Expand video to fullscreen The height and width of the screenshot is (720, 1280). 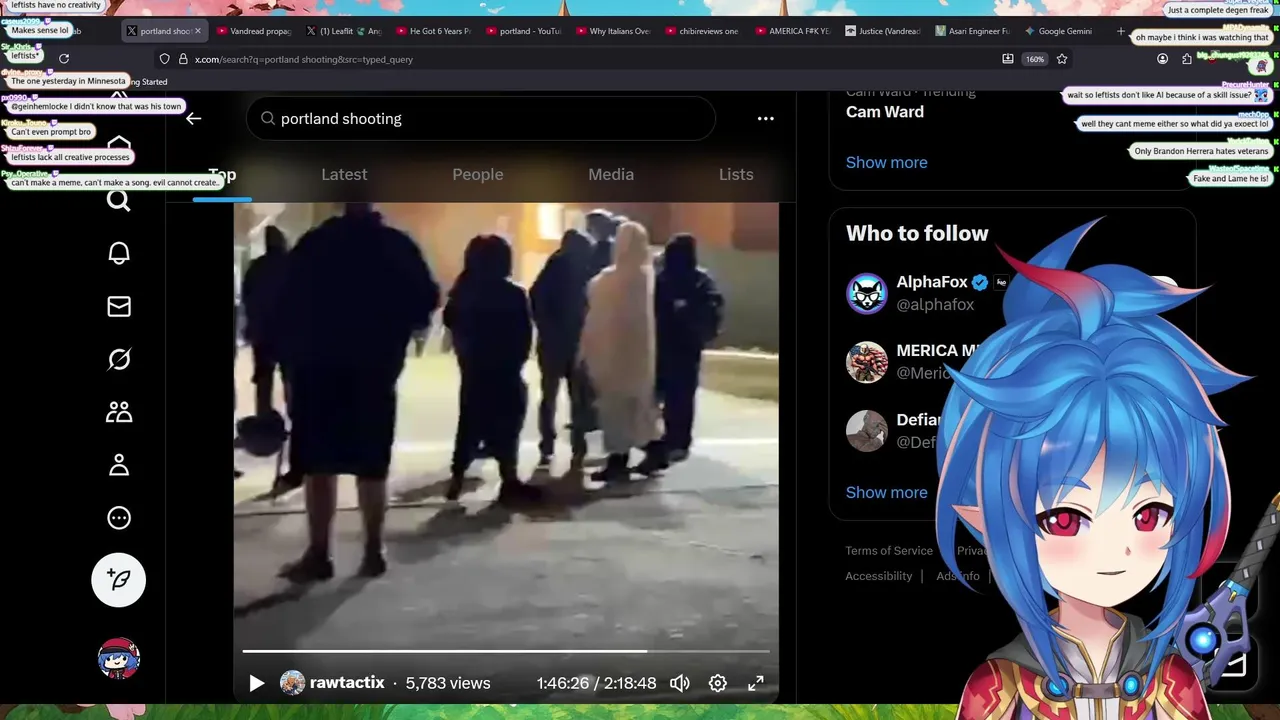[x=756, y=683]
